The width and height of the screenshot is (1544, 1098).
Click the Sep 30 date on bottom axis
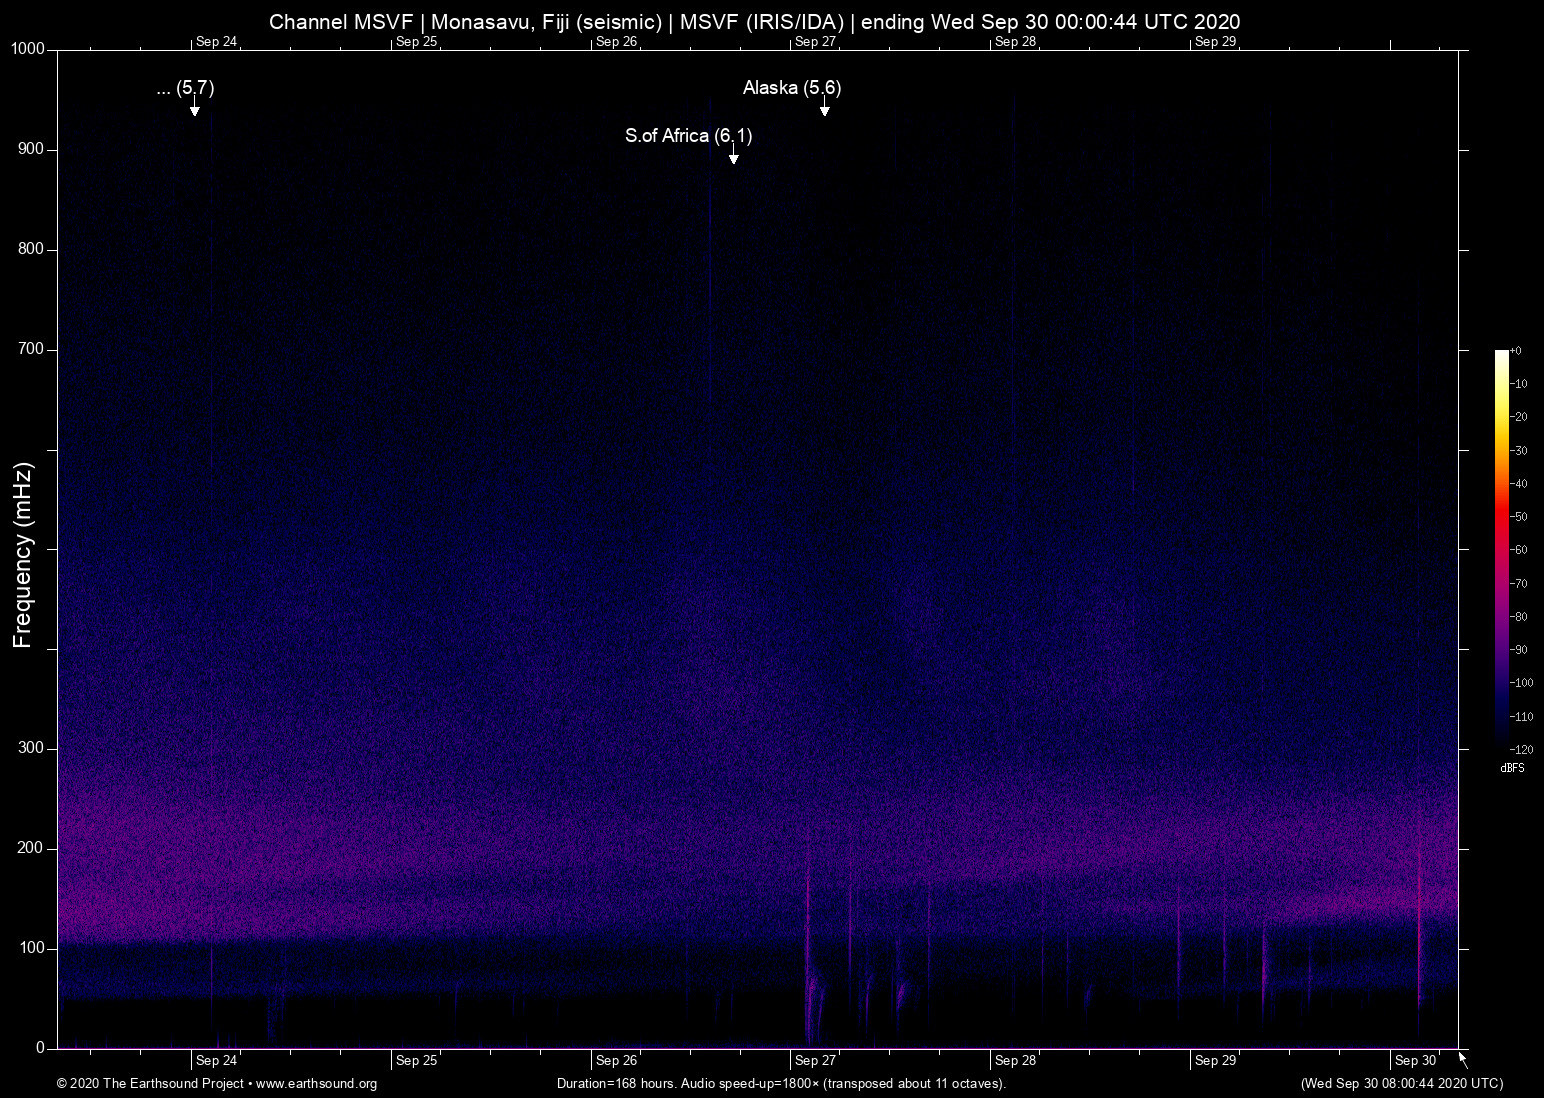[x=1415, y=1061]
